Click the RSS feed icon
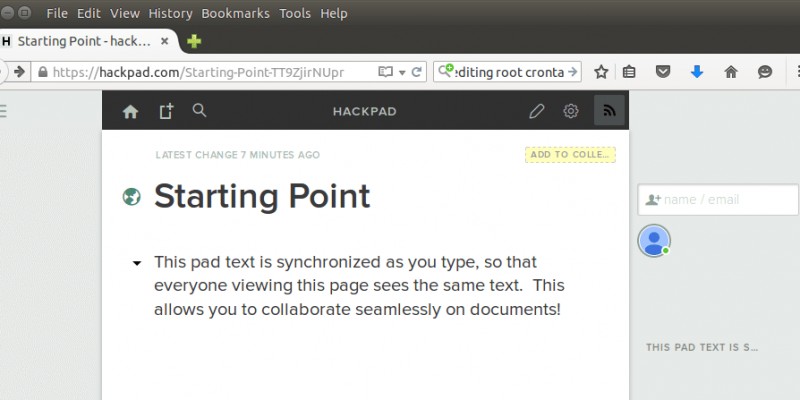 point(609,110)
